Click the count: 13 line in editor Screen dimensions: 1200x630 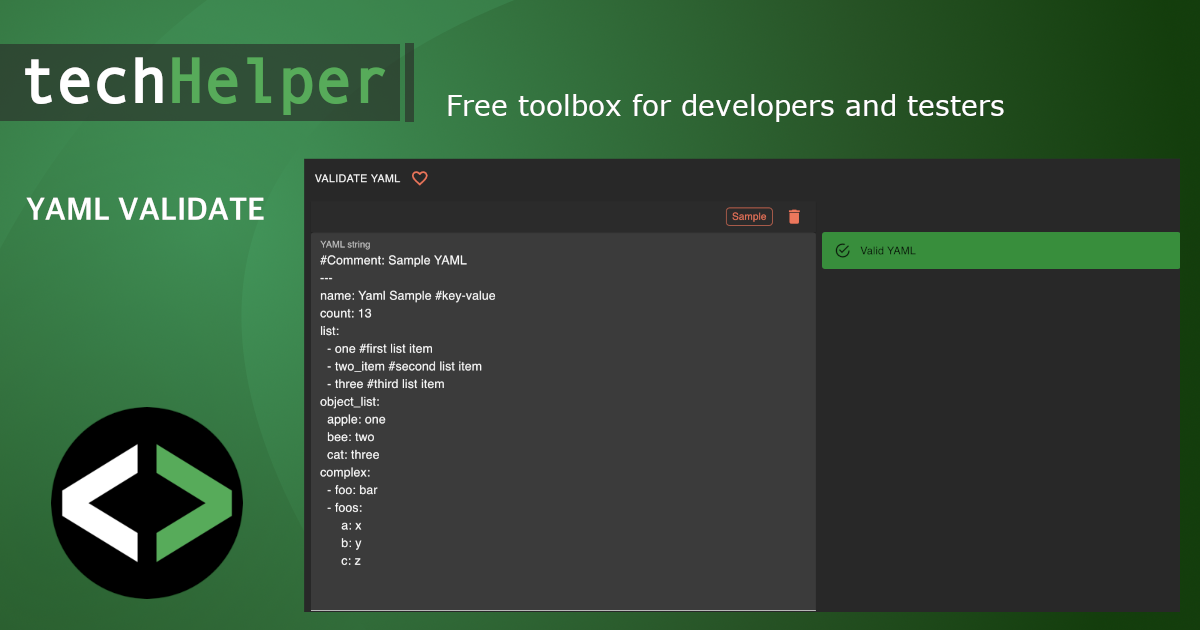pos(346,314)
